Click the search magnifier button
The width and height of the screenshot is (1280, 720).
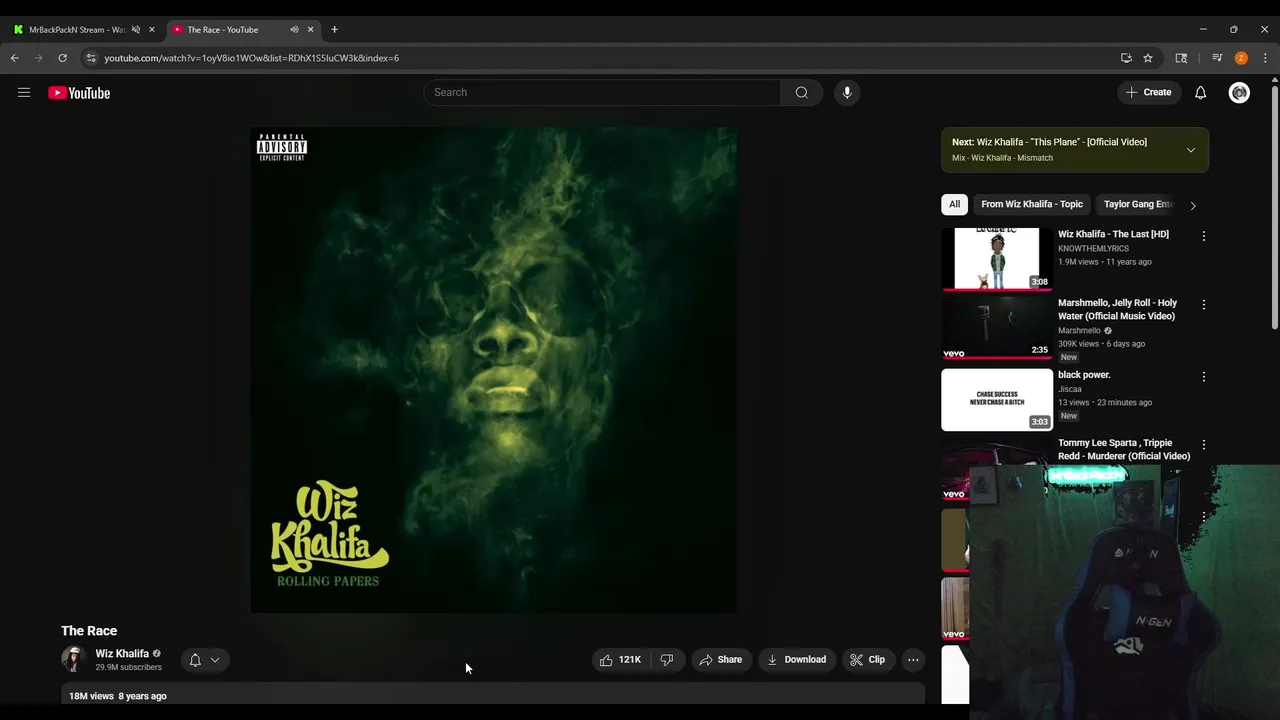point(802,92)
